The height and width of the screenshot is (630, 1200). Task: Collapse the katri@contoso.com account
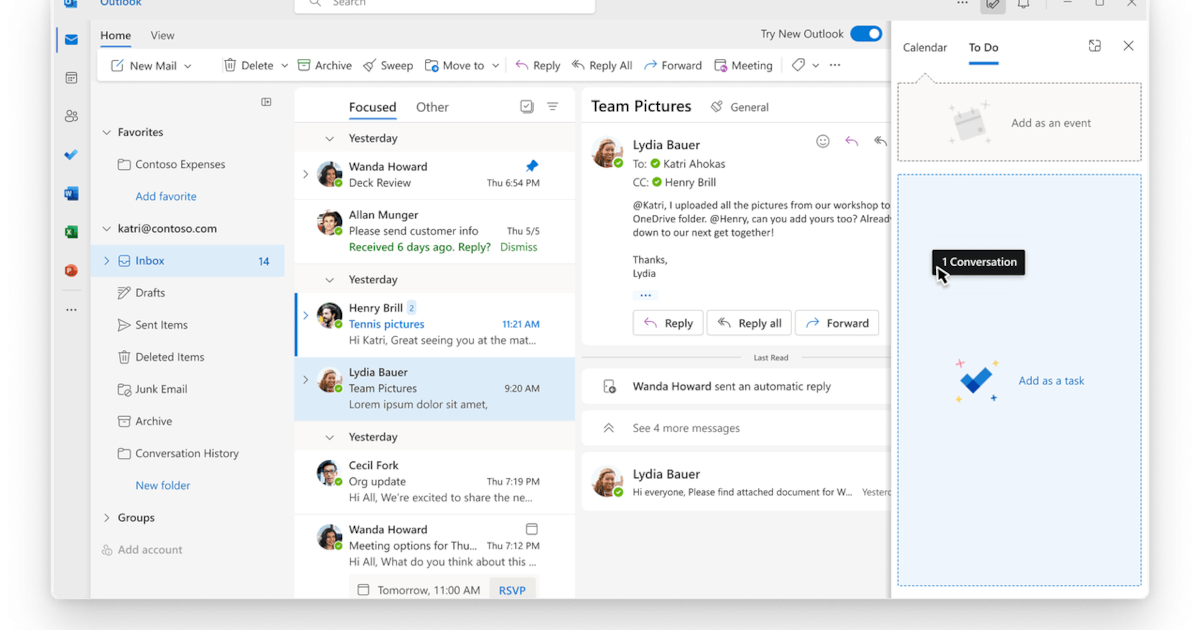(107, 229)
